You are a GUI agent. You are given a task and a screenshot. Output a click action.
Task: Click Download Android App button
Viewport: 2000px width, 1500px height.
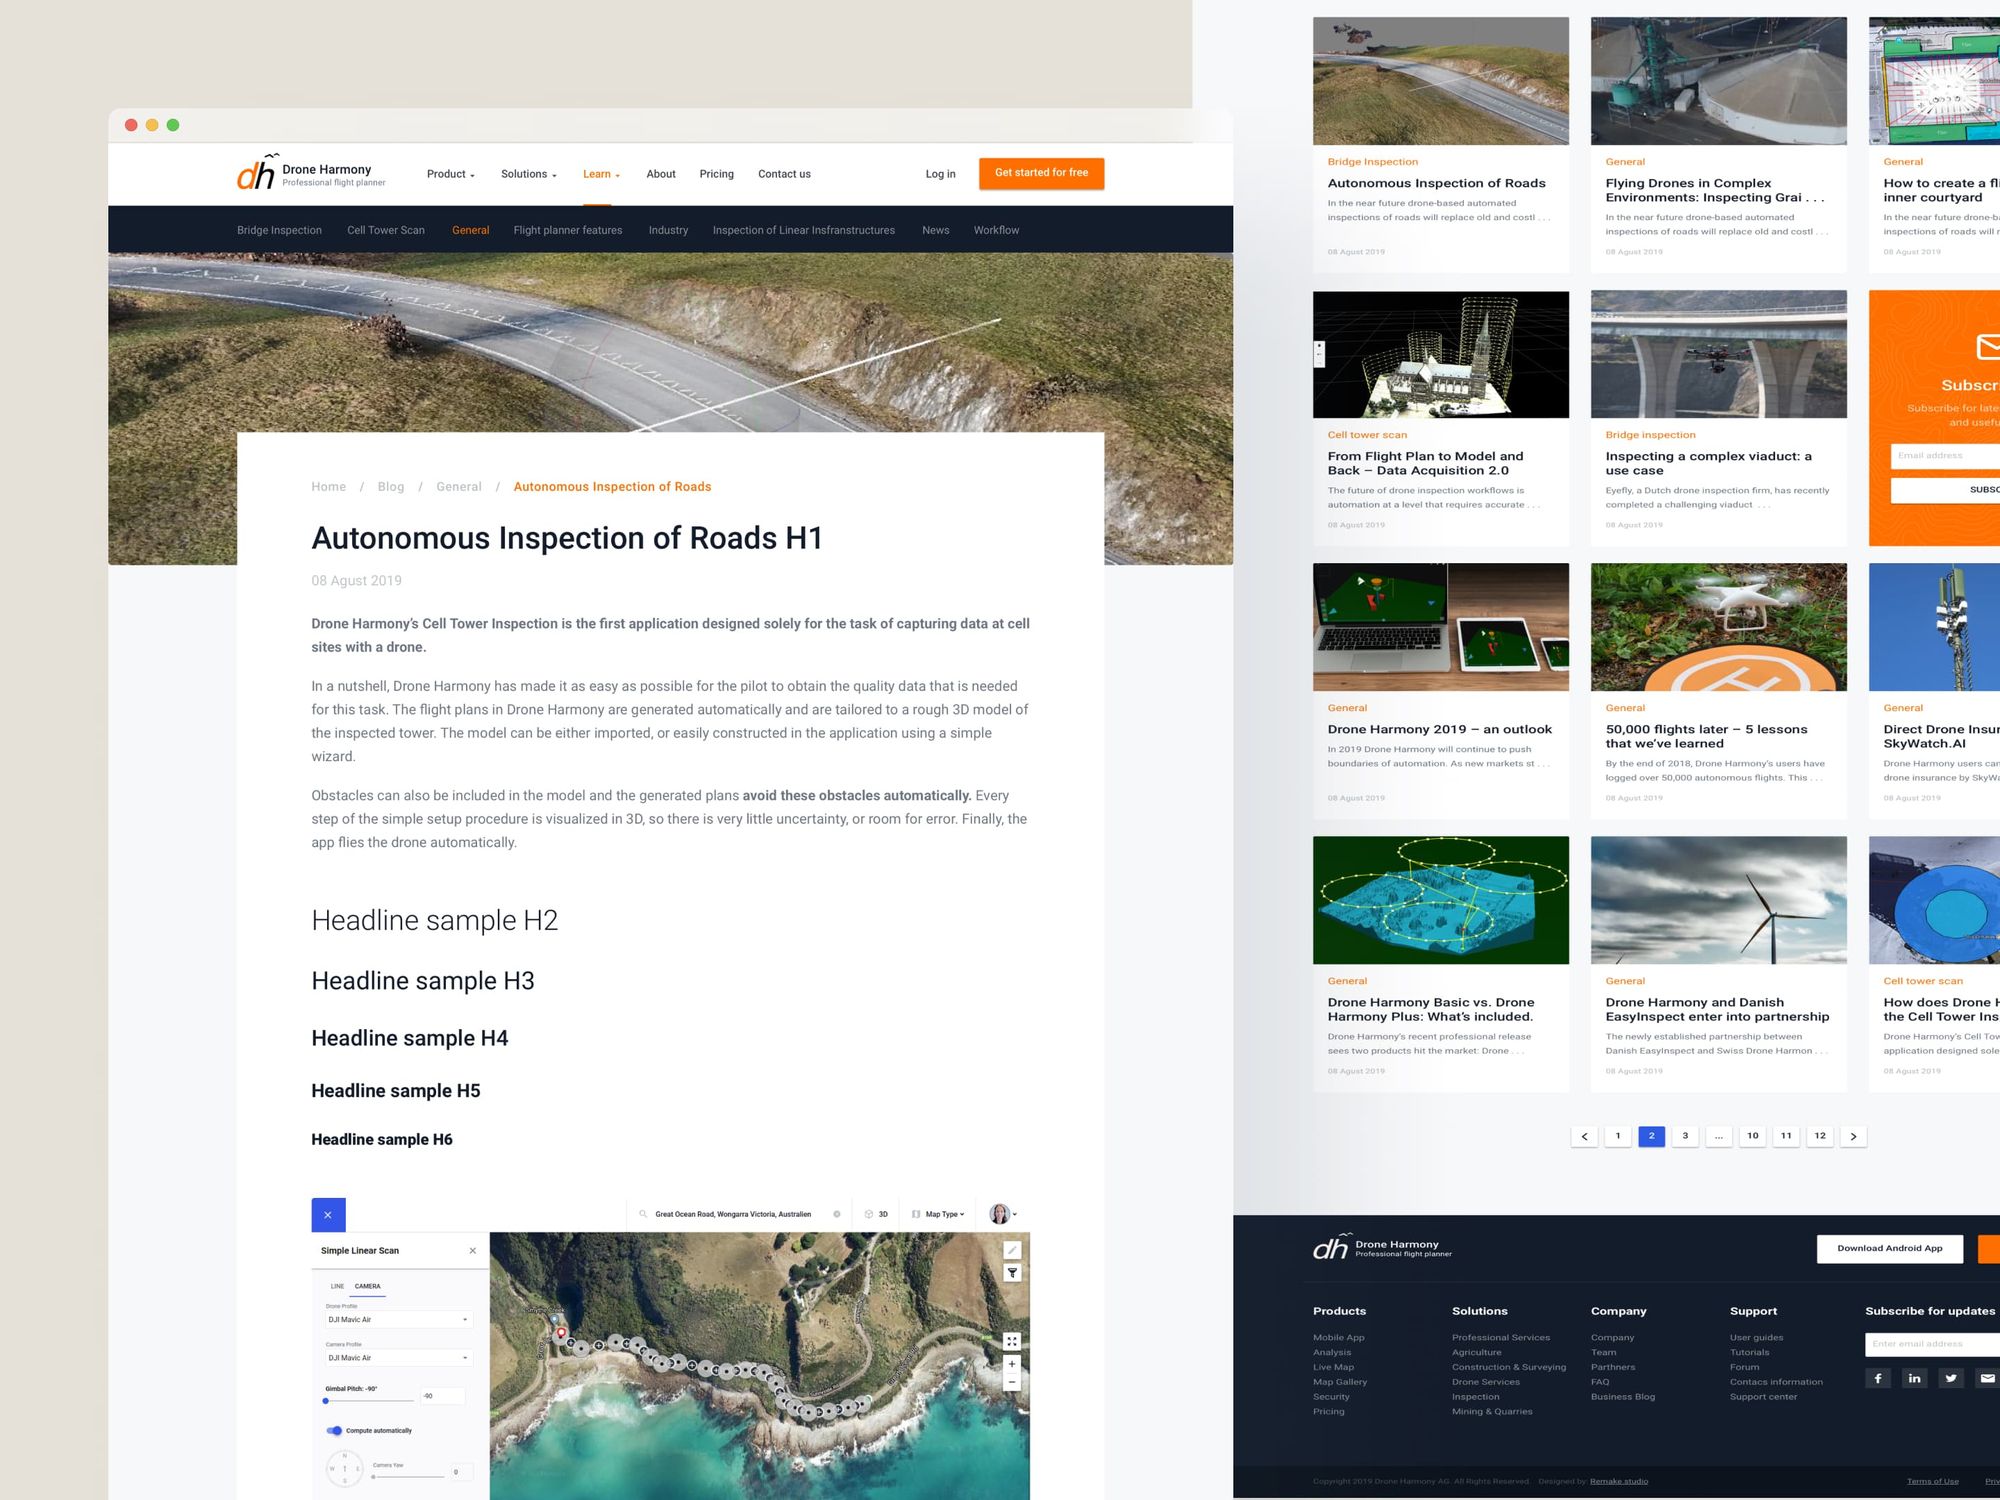pyautogui.click(x=1889, y=1248)
